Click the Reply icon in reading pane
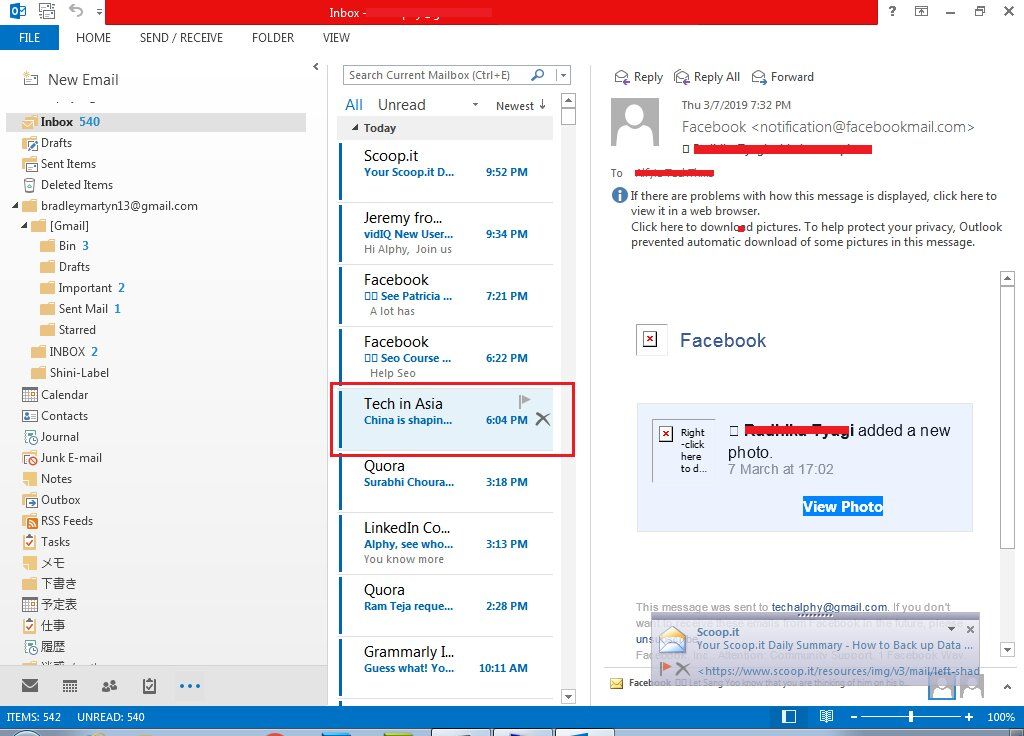Viewport: 1024px width, 736px height. (622, 77)
